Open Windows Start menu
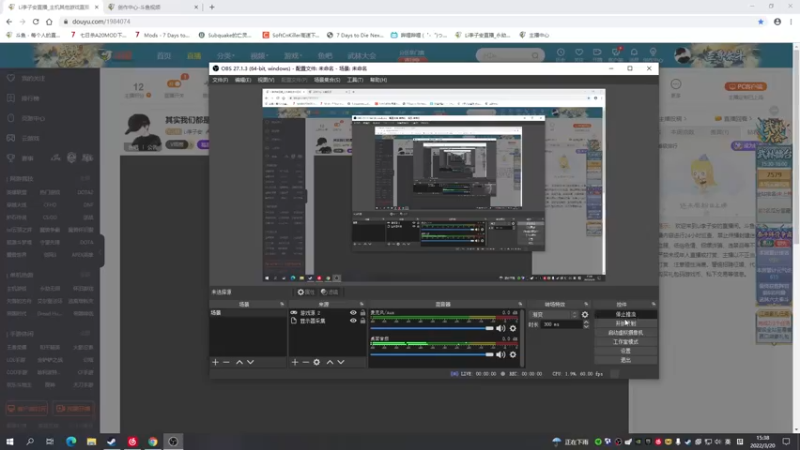Screen dimensions: 800x450 [x=10, y=441]
